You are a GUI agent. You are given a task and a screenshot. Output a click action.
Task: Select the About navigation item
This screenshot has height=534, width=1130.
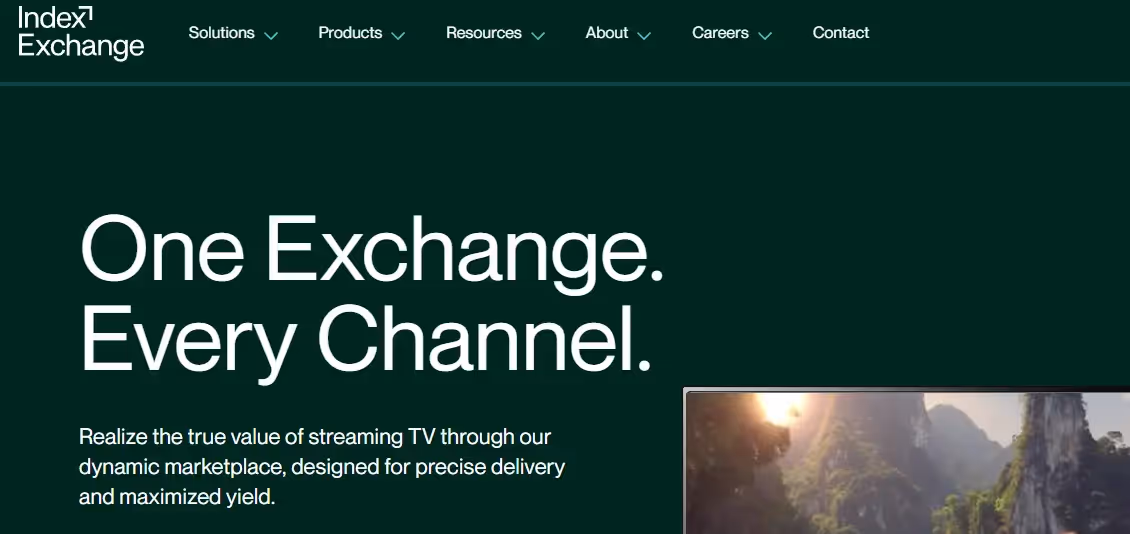click(607, 33)
